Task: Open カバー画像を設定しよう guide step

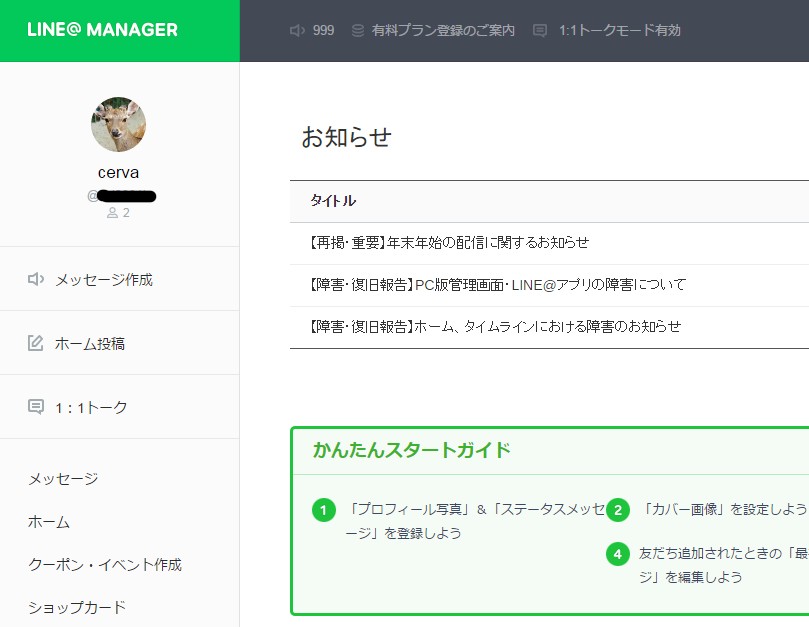Action: pyautogui.click(x=723, y=509)
